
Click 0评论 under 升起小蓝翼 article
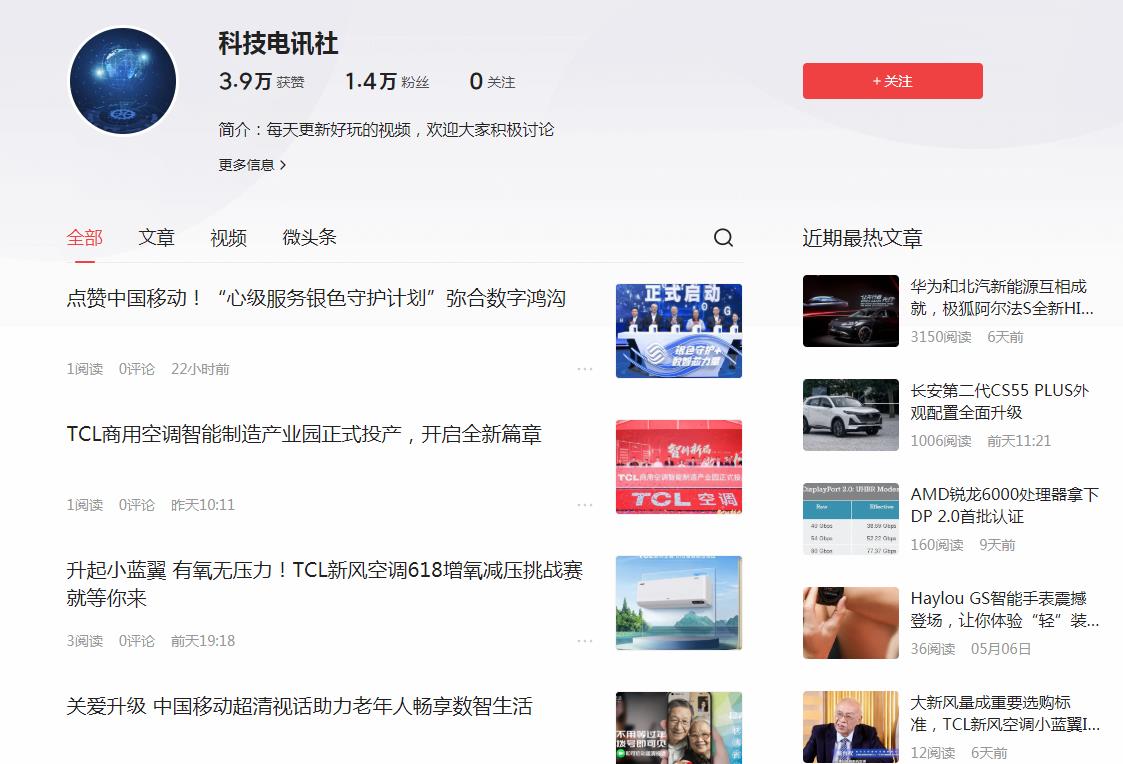pyautogui.click(x=137, y=641)
